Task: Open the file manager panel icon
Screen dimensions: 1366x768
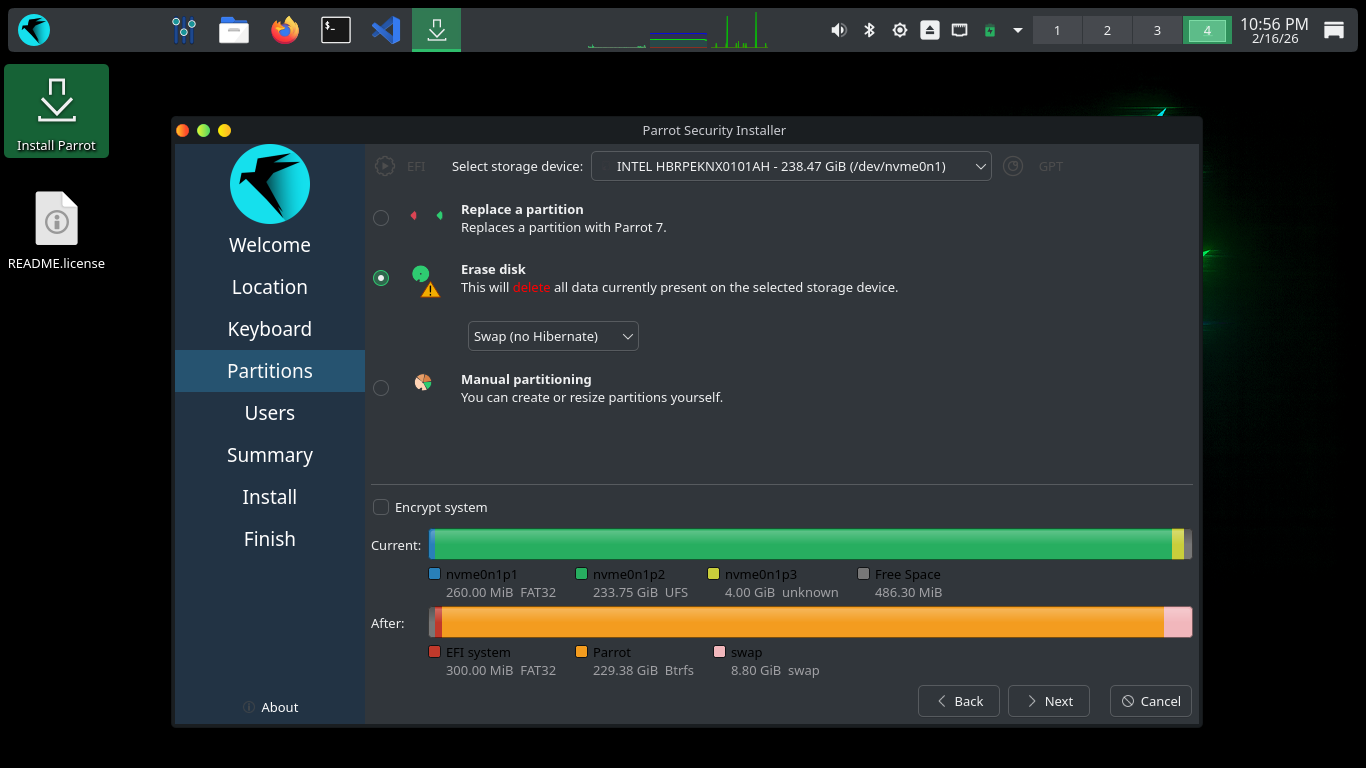Action: click(234, 30)
